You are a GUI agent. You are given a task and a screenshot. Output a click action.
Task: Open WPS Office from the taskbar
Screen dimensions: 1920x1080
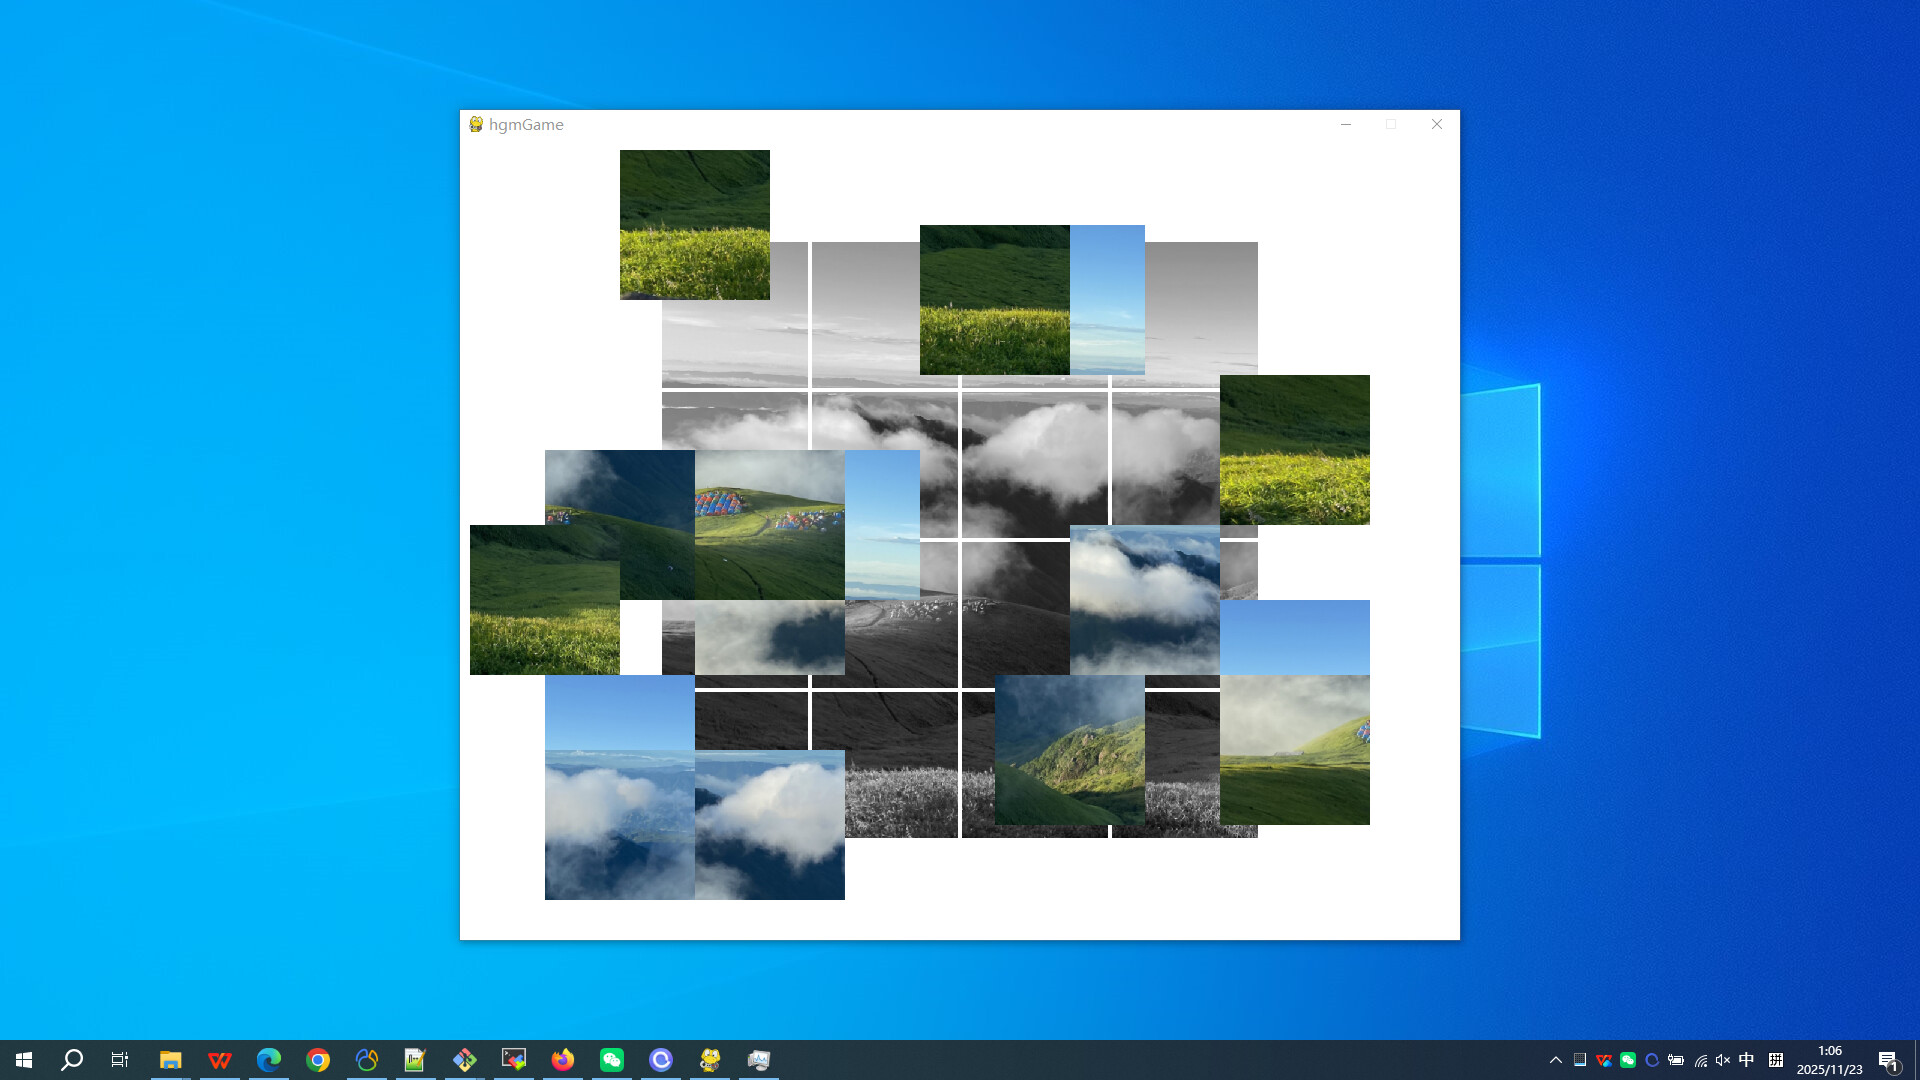pos(220,1059)
